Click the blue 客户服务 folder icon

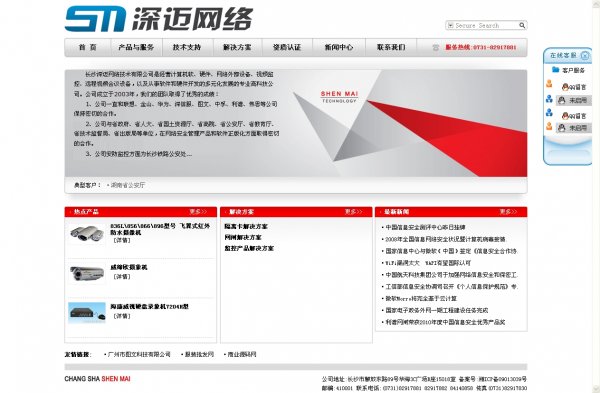[556, 70]
